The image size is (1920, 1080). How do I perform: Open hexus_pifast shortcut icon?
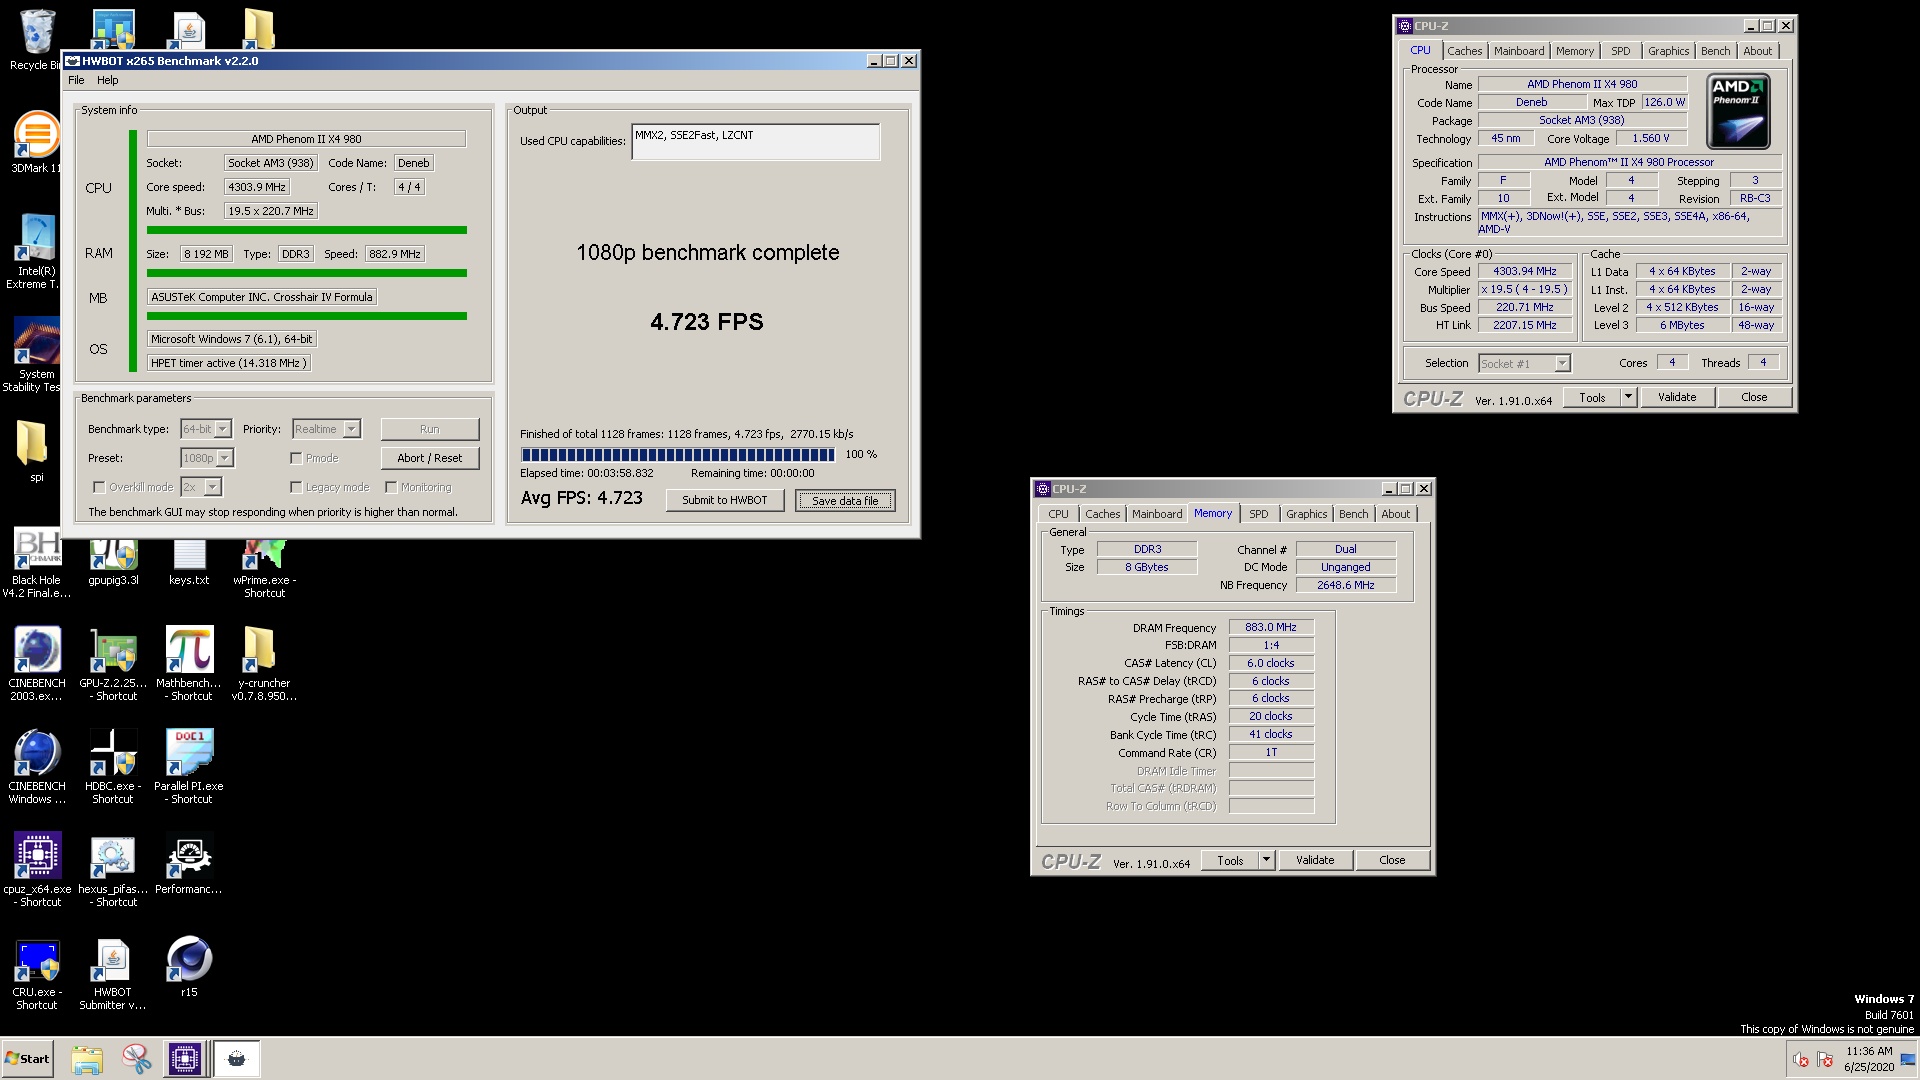coord(113,870)
